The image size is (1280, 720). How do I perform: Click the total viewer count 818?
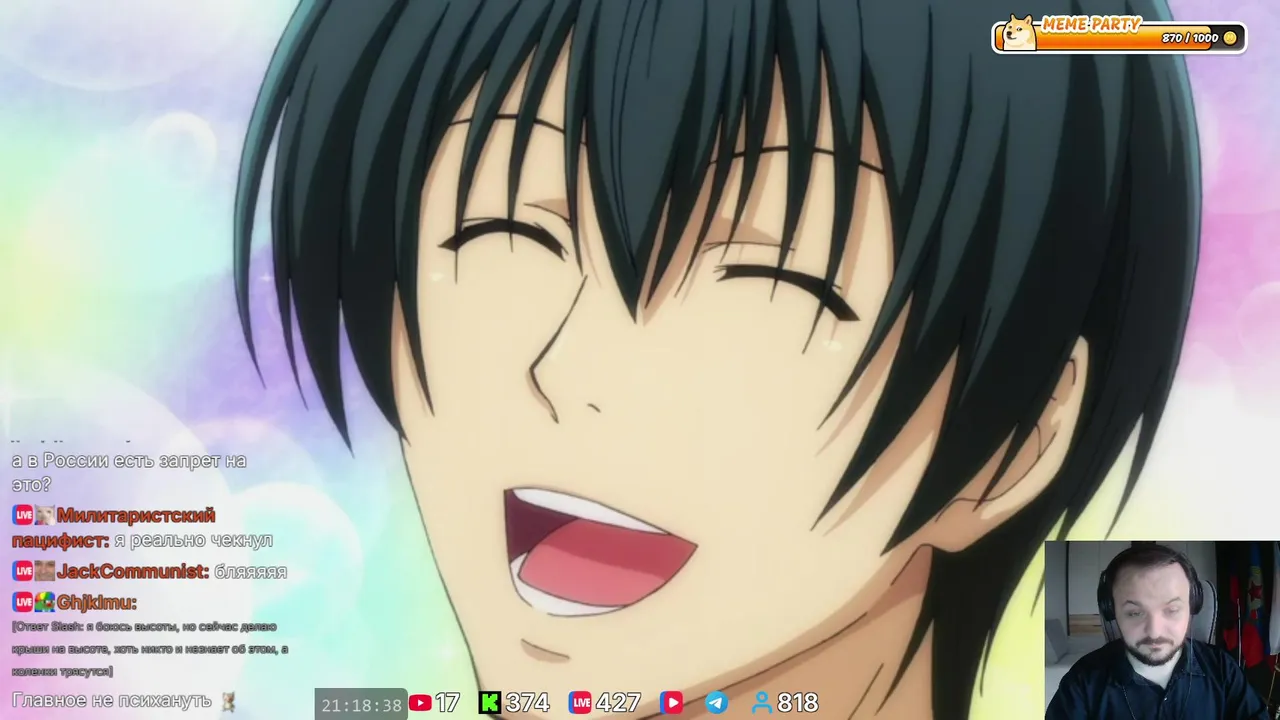798,703
